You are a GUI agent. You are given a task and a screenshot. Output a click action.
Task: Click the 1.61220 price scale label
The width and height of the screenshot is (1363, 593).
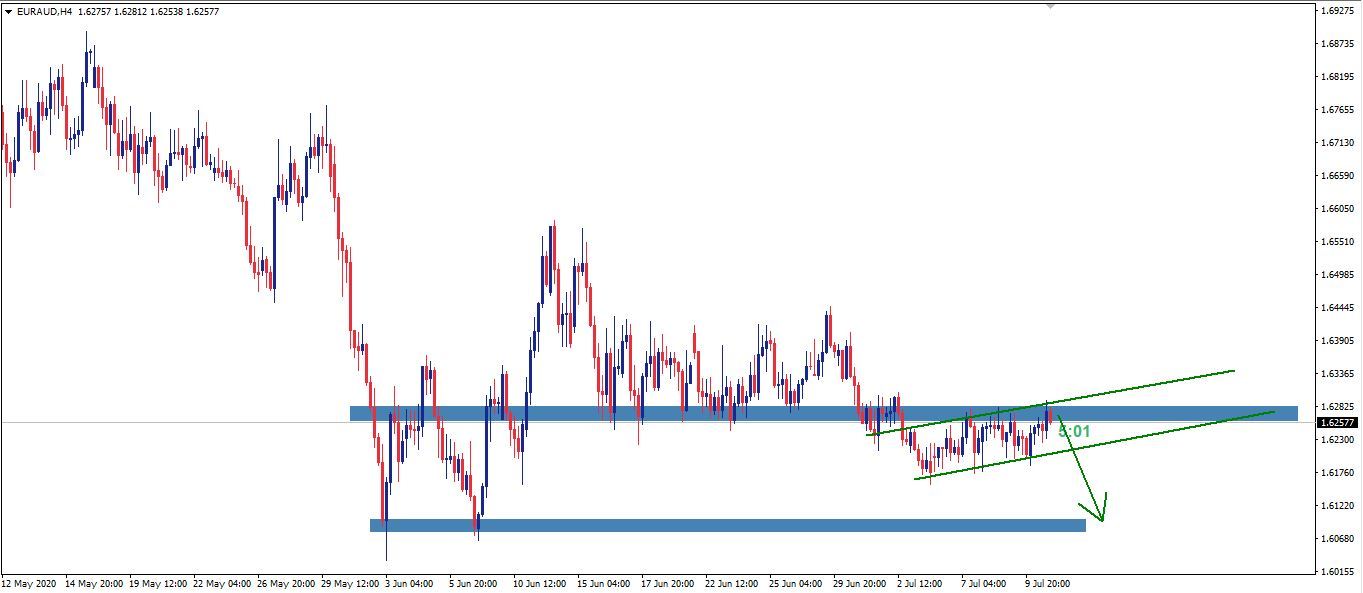[x=1337, y=506]
